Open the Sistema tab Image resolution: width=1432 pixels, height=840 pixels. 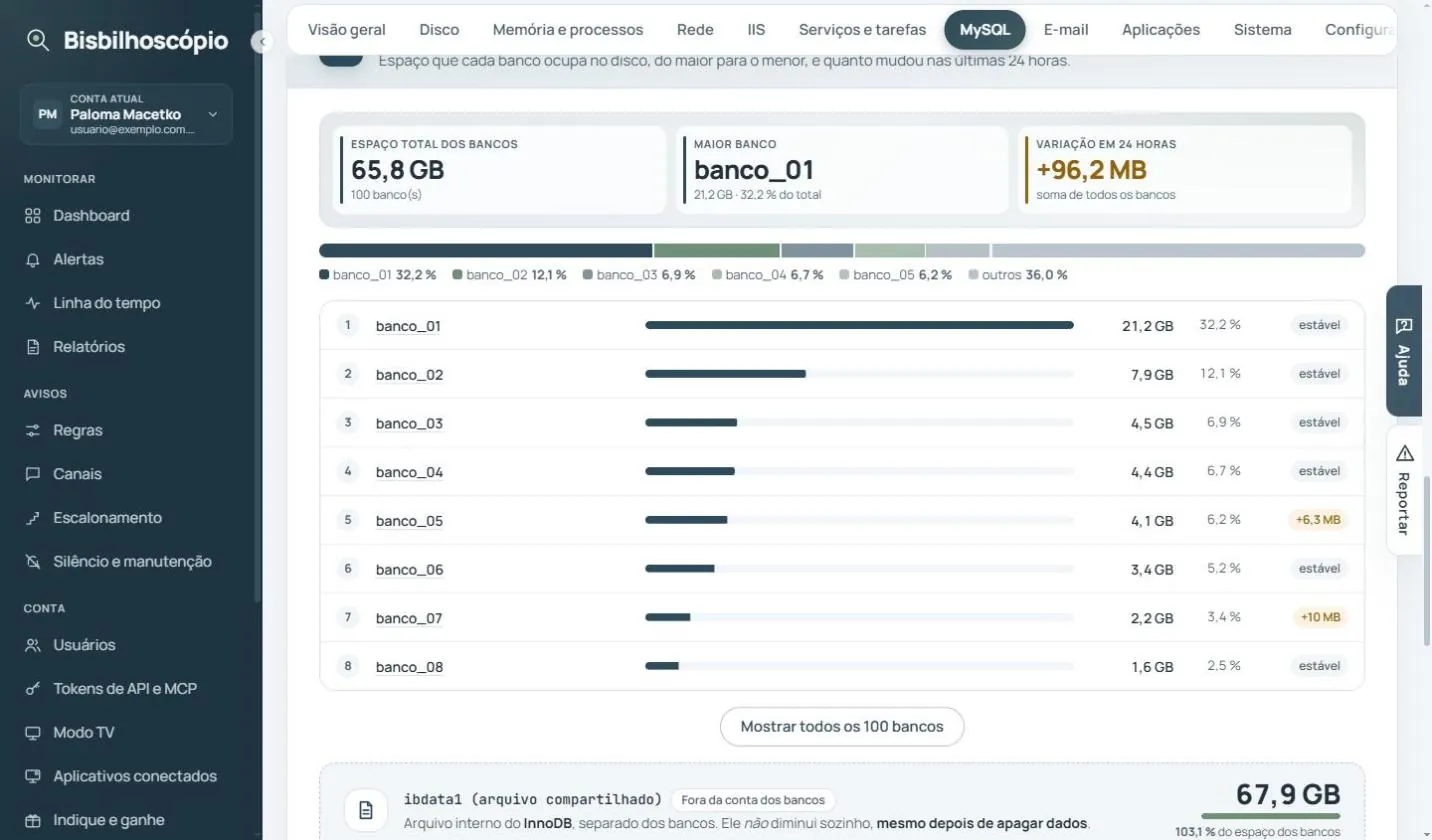pyautogui.click(x=1263, y=30)
